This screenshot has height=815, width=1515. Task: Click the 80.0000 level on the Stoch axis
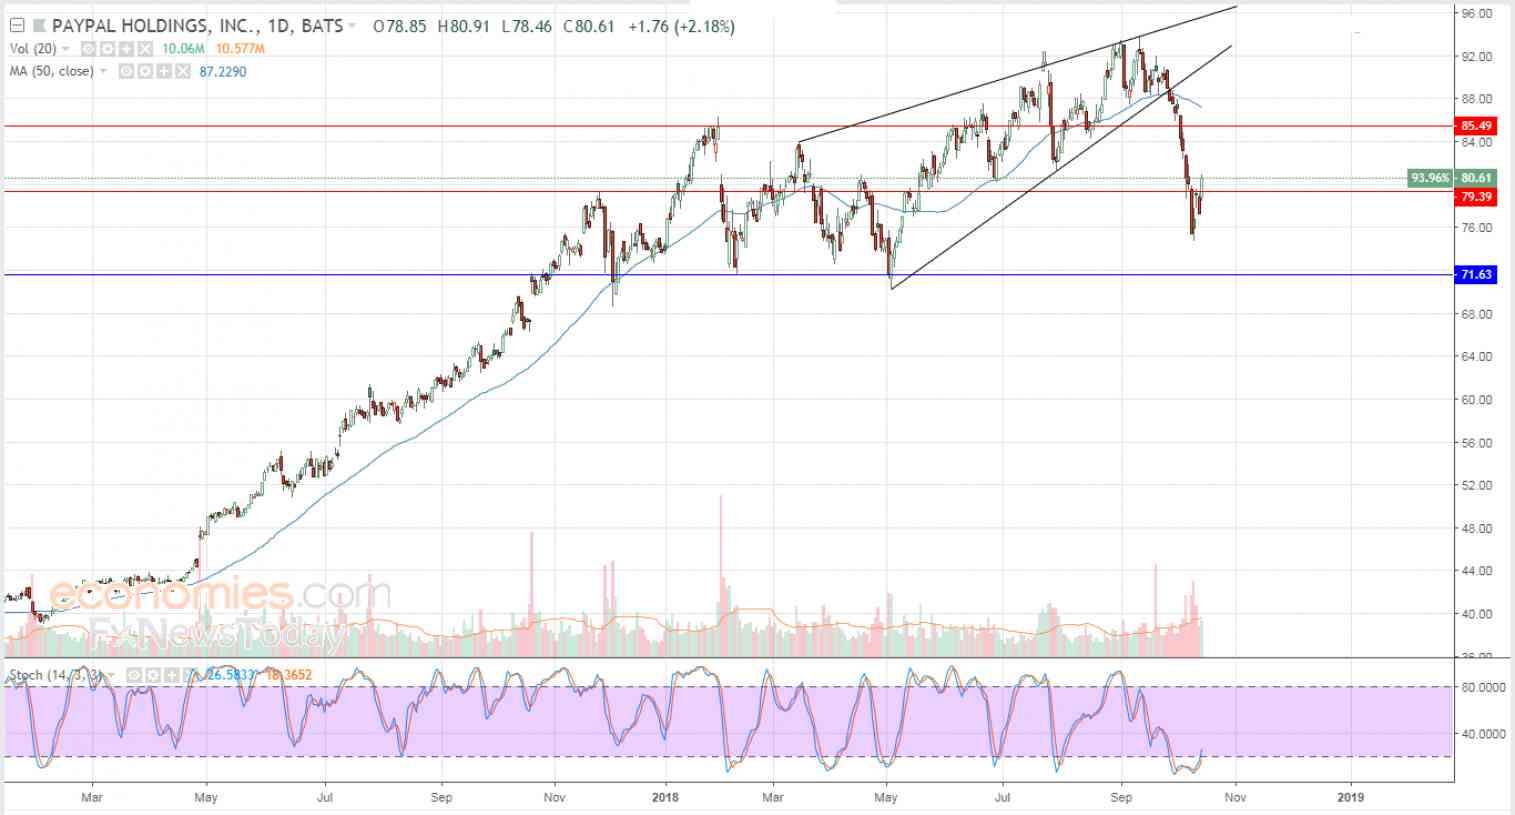[1484, 687]
